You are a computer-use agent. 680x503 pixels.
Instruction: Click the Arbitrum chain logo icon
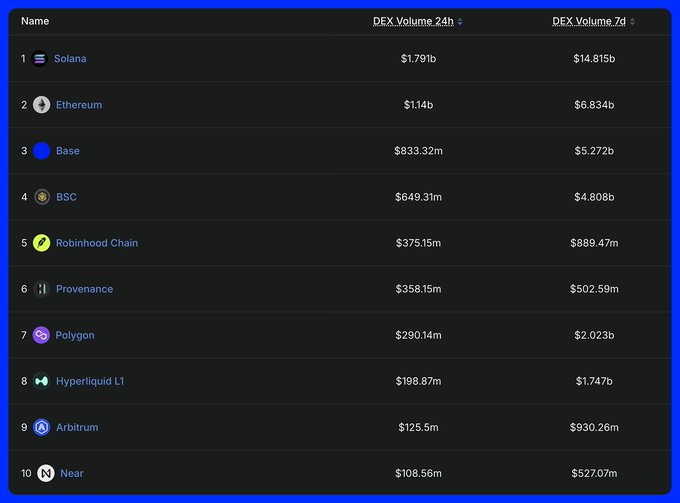point(42,427)
